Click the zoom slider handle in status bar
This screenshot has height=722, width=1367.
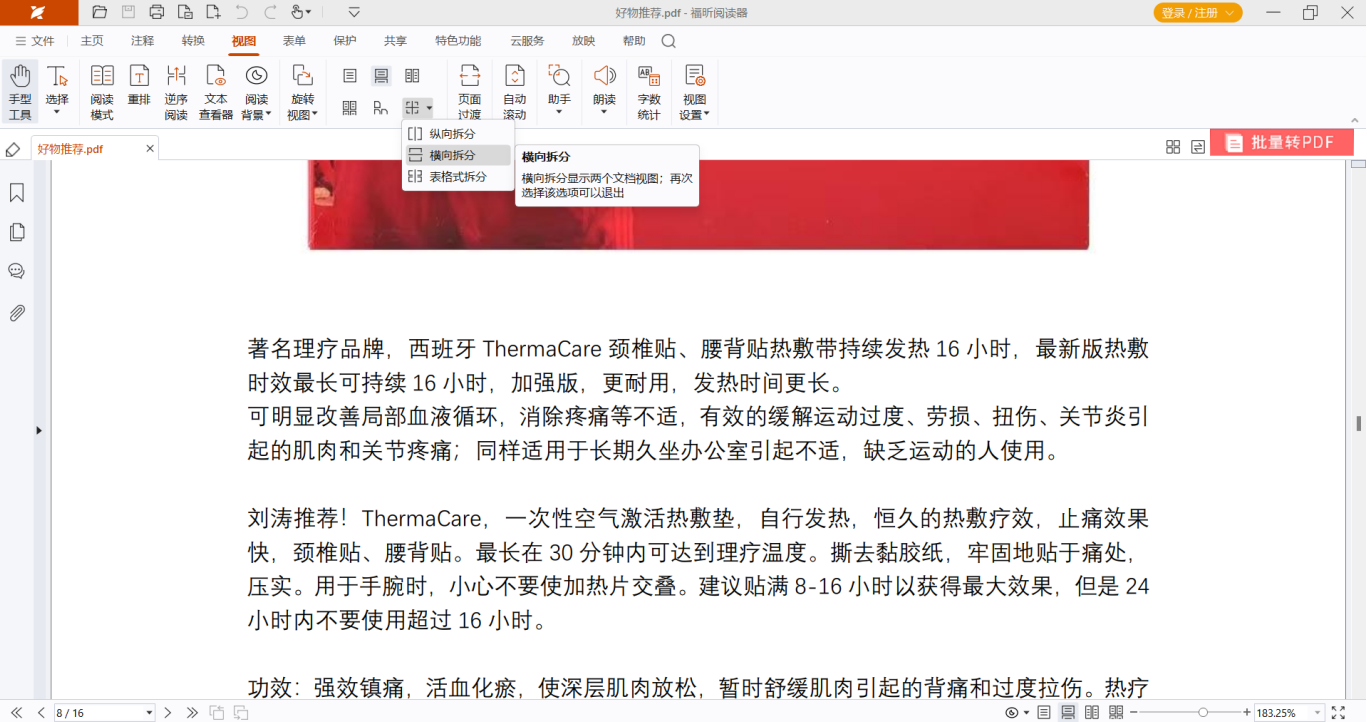[1203, 712]
